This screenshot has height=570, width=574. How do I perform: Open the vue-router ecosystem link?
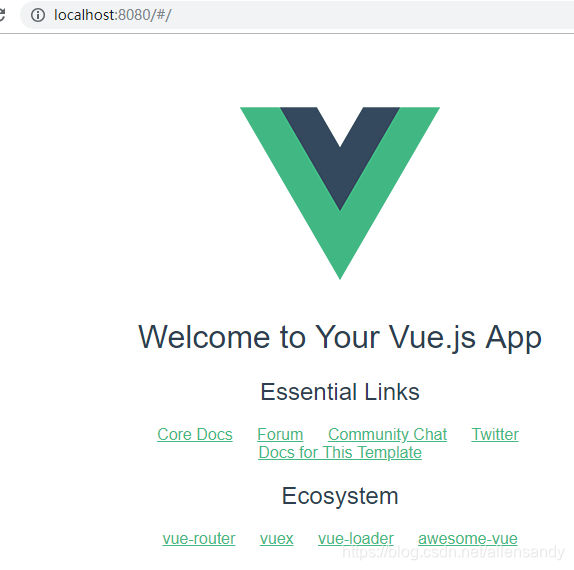tap(199, 539)
